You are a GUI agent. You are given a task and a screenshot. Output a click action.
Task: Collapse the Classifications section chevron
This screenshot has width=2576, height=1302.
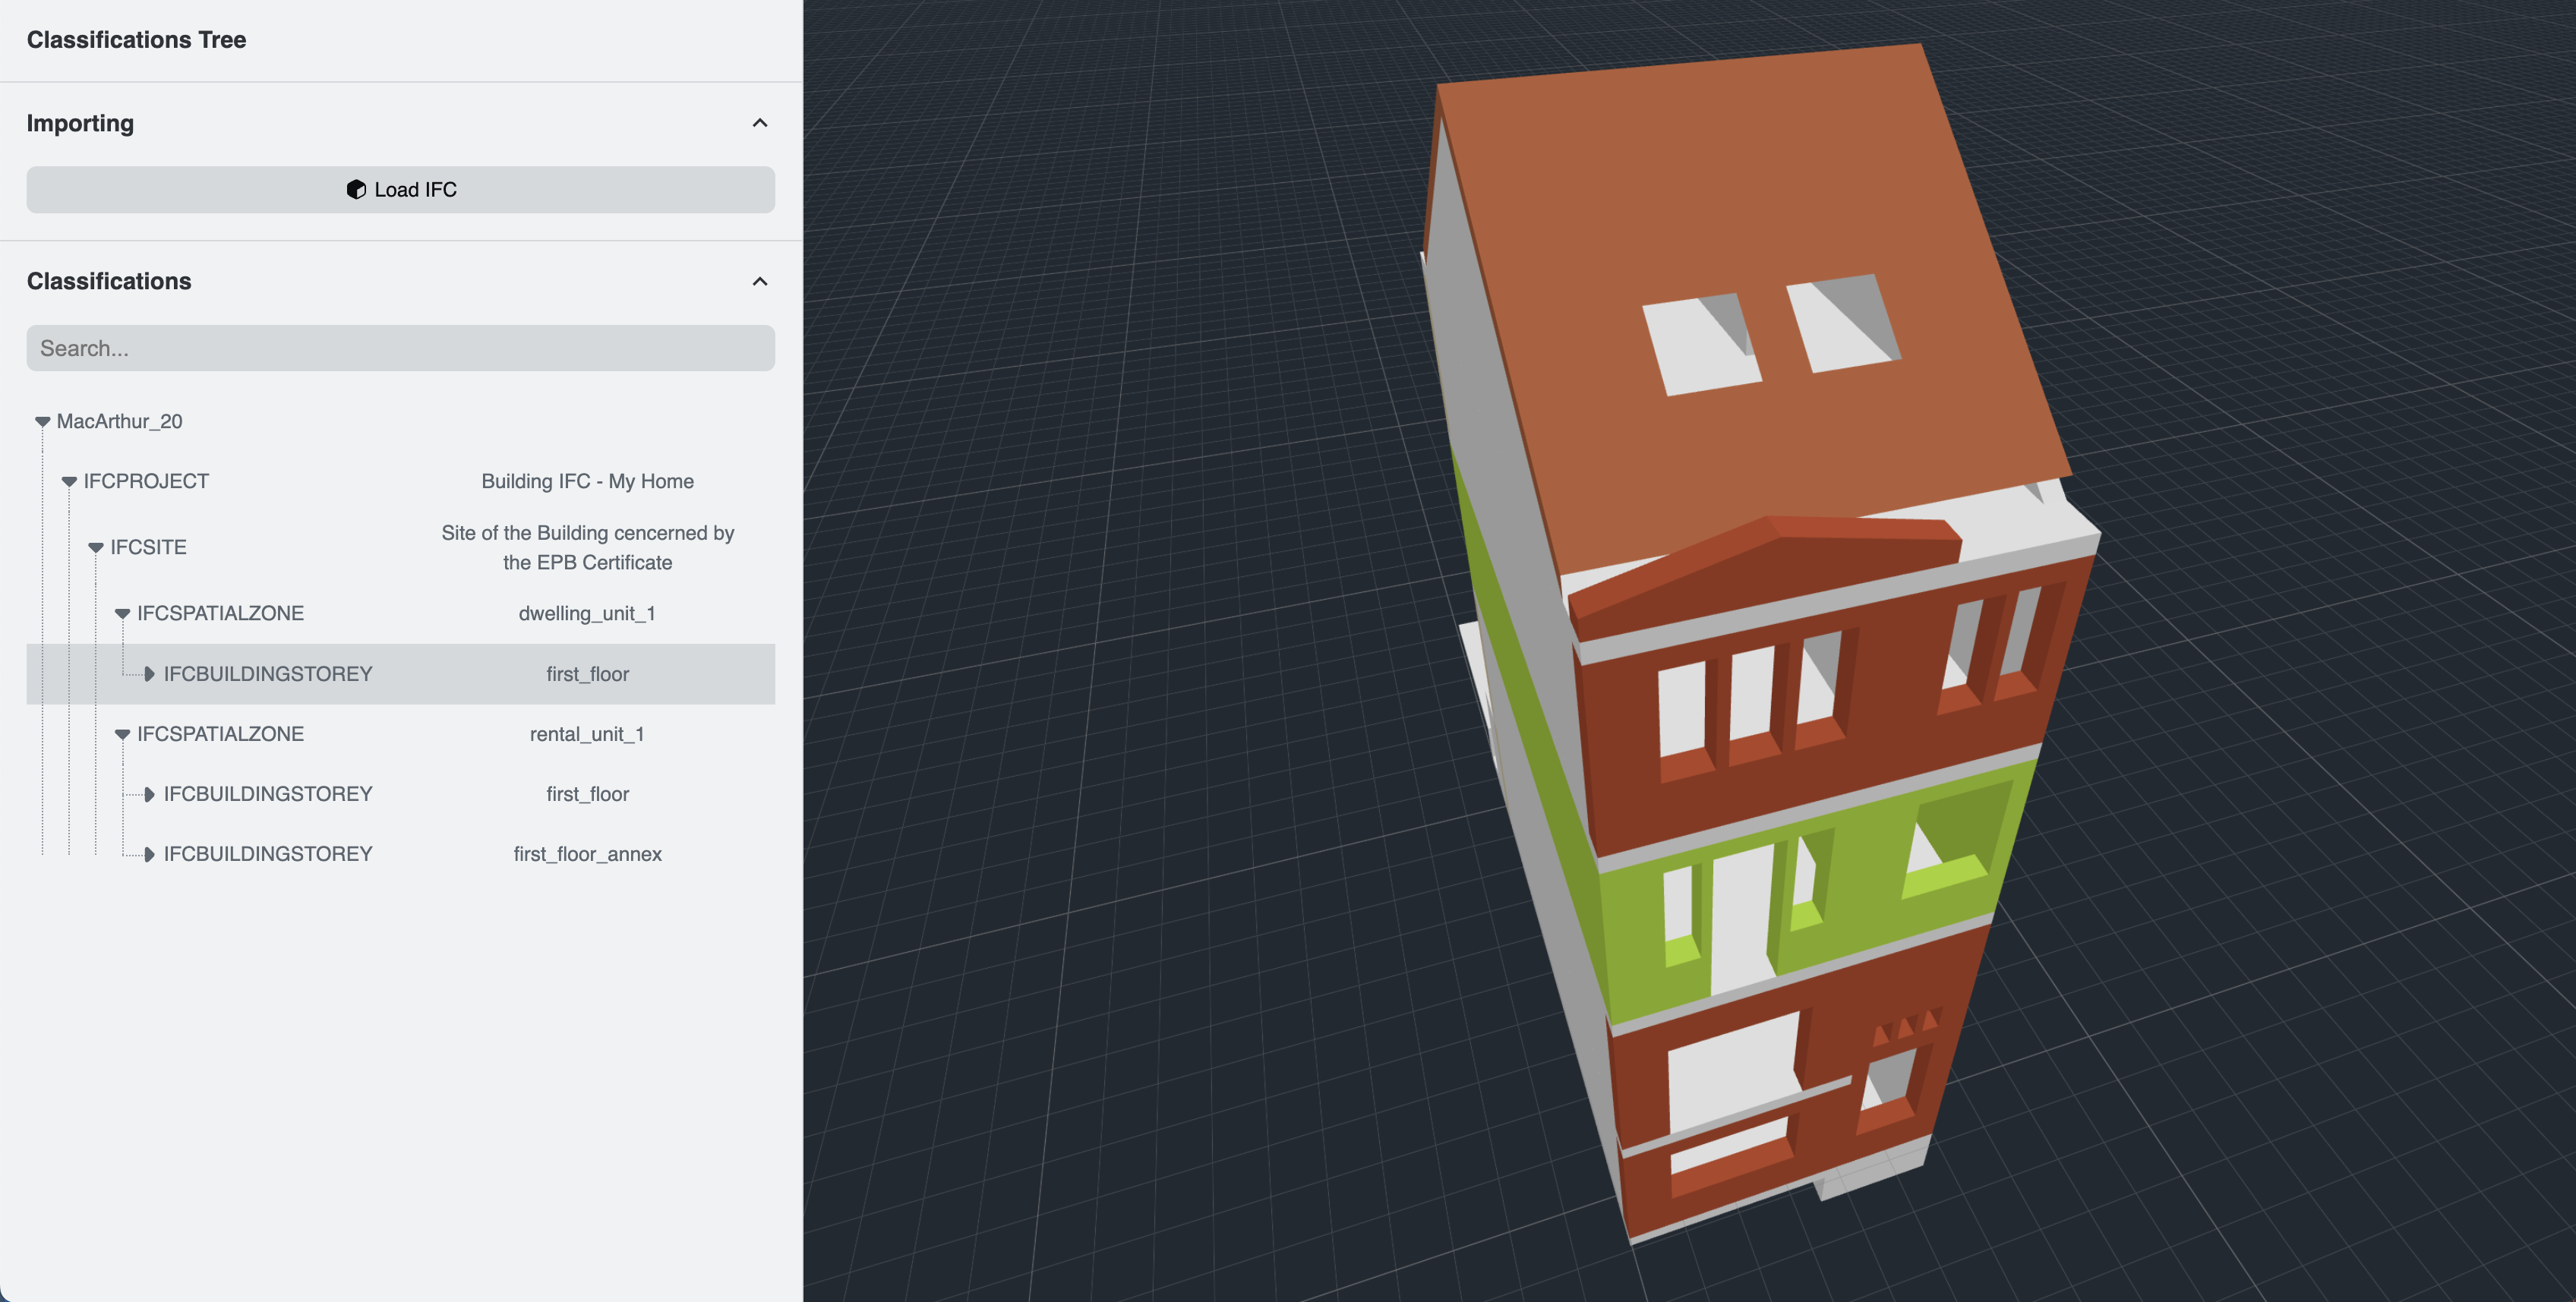click(x=760, y=281)
